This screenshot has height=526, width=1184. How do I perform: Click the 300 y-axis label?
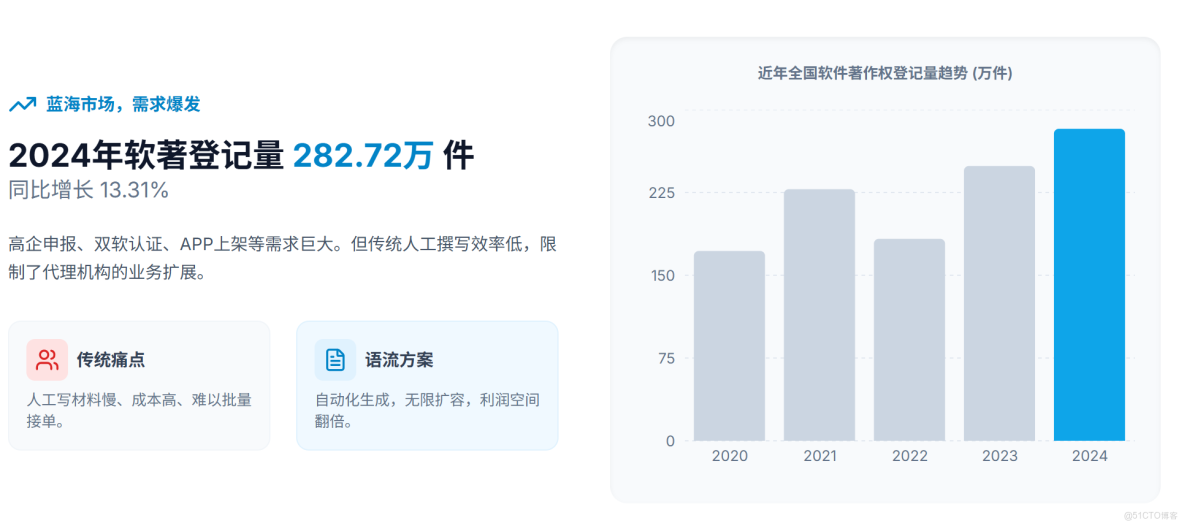(661, 121)
